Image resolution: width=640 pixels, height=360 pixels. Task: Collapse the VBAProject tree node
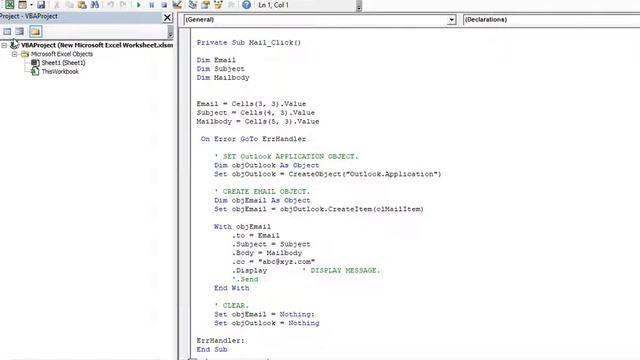tap(4, 45)
